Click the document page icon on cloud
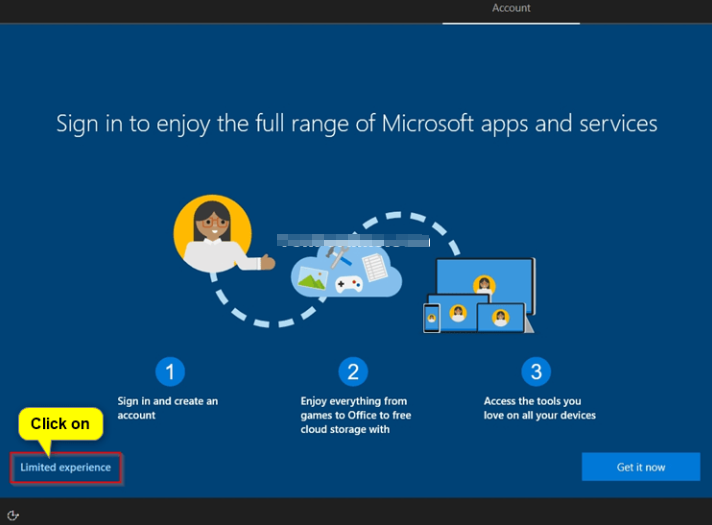This screenshot has height=525, width=712. point(374,267)
